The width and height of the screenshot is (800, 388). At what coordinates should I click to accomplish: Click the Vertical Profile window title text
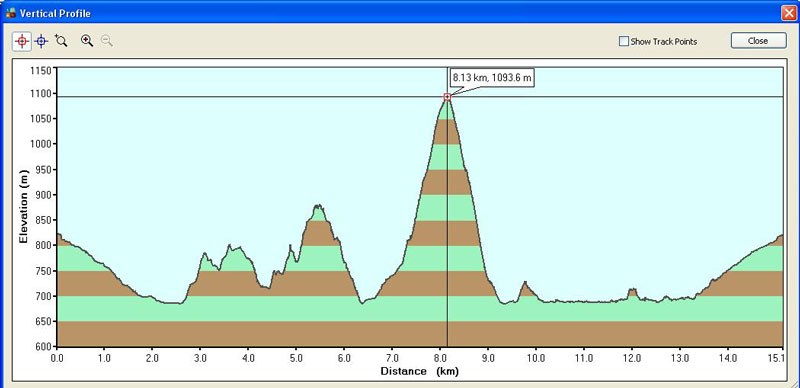55,13
